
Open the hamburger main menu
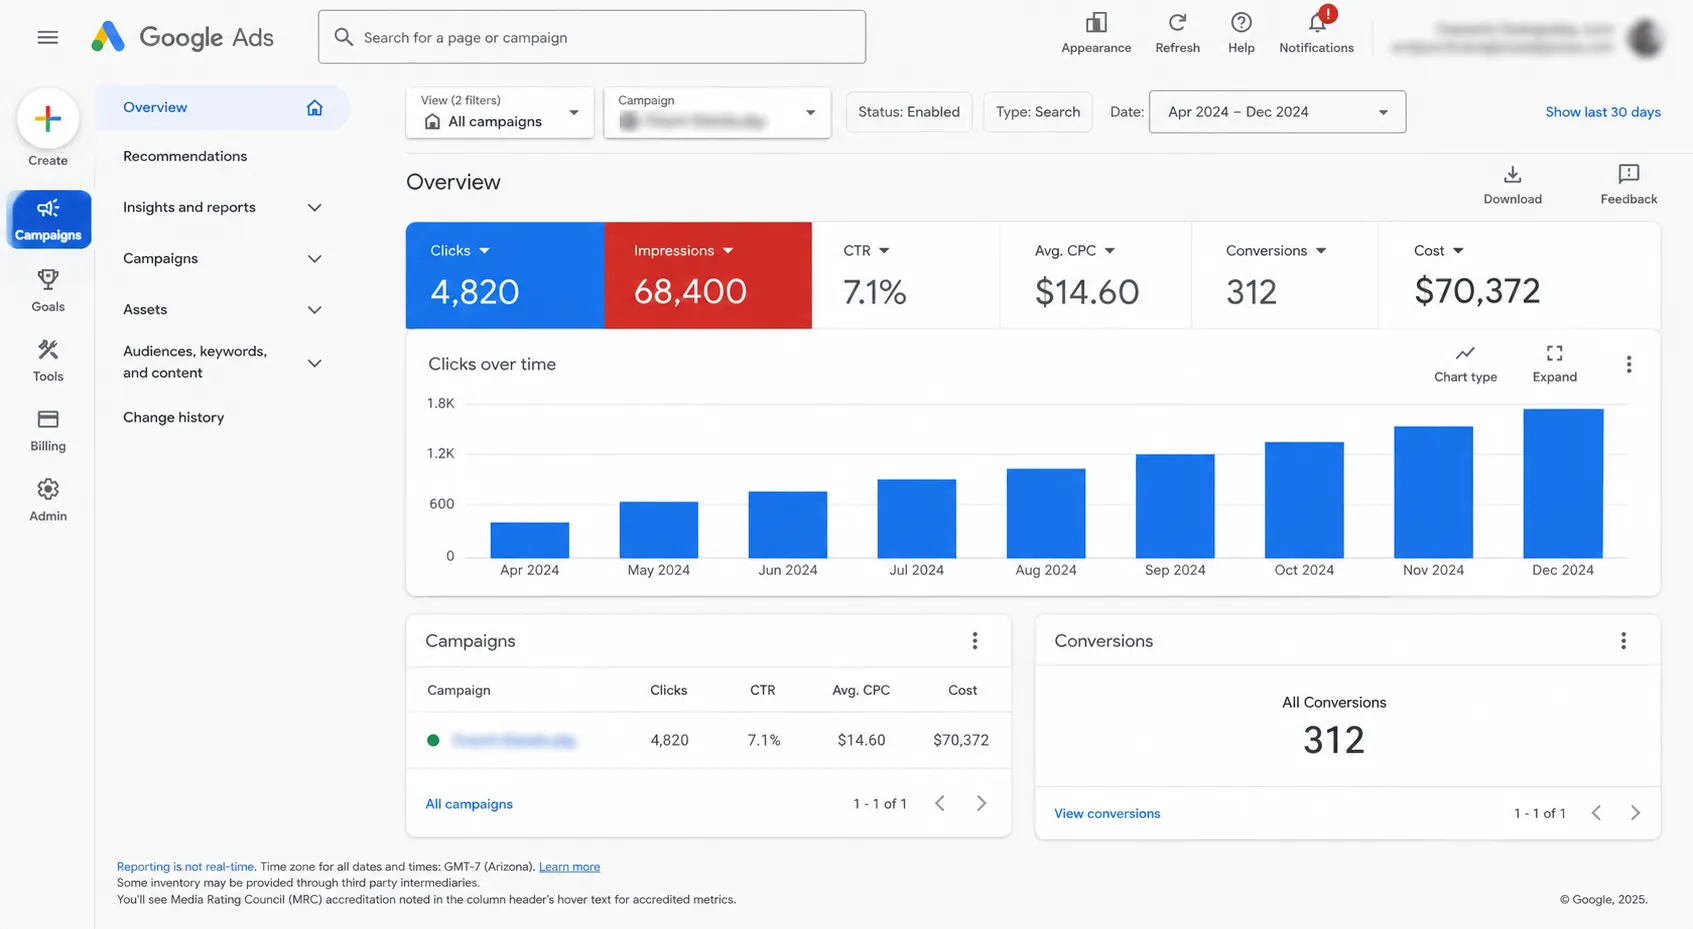click(47, 37)
